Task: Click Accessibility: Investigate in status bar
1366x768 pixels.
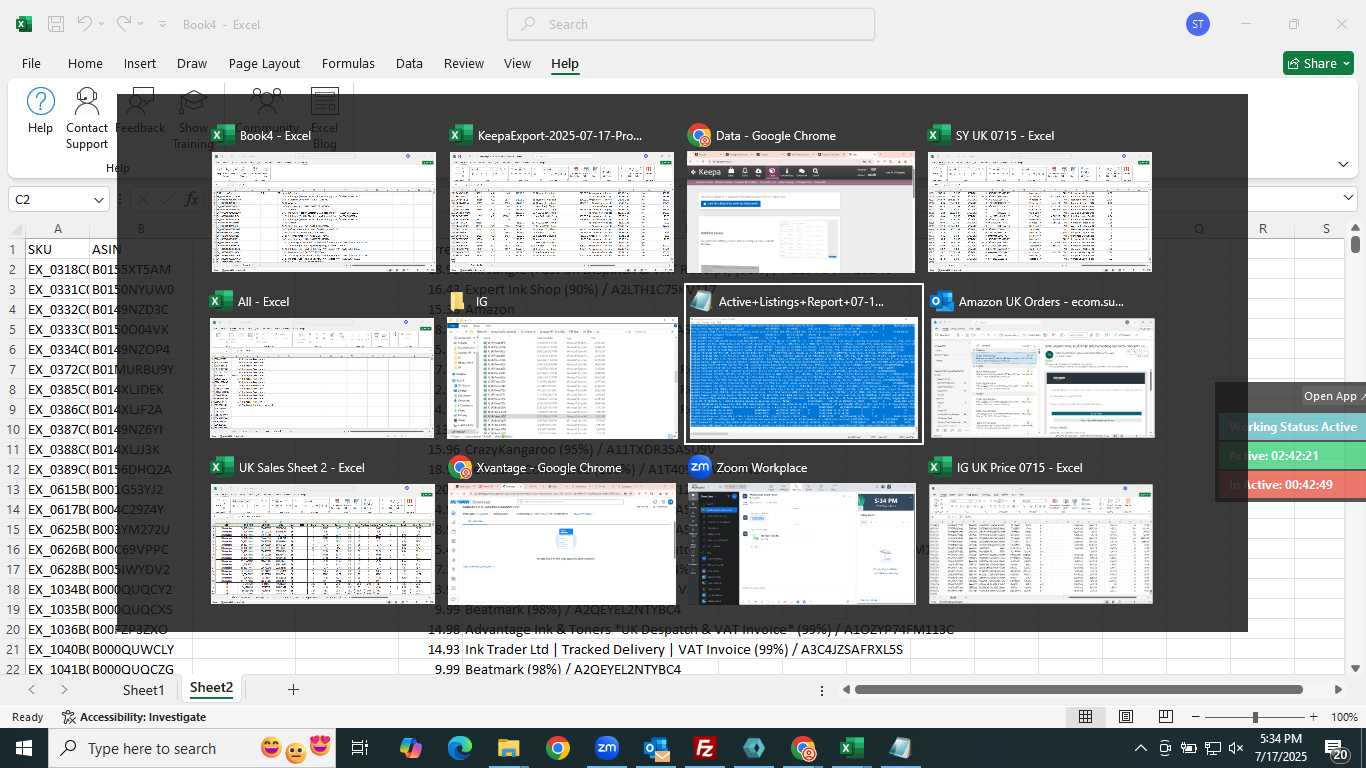Action: click(x=134, y=717)
